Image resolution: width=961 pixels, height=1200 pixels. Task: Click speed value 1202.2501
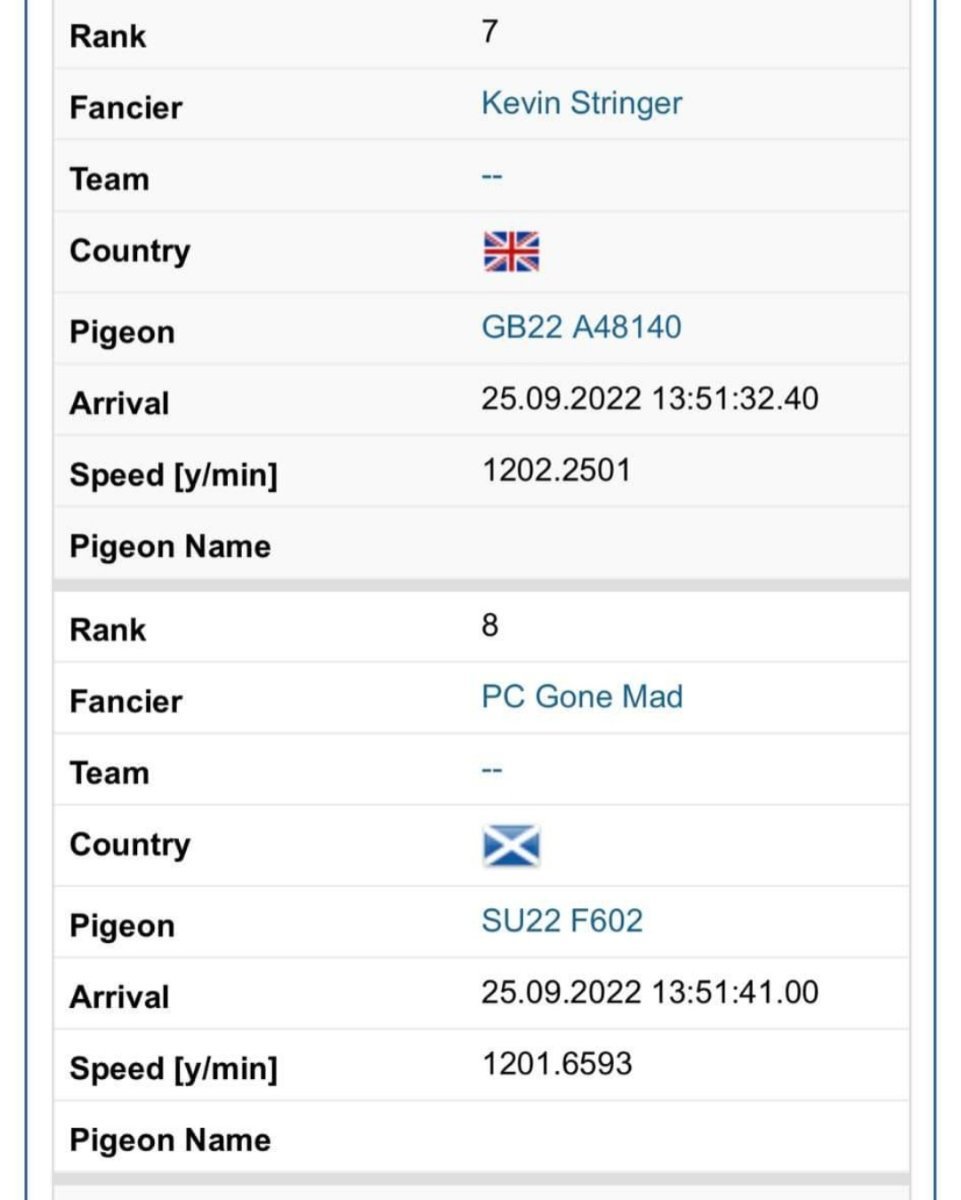pos(556,470)
